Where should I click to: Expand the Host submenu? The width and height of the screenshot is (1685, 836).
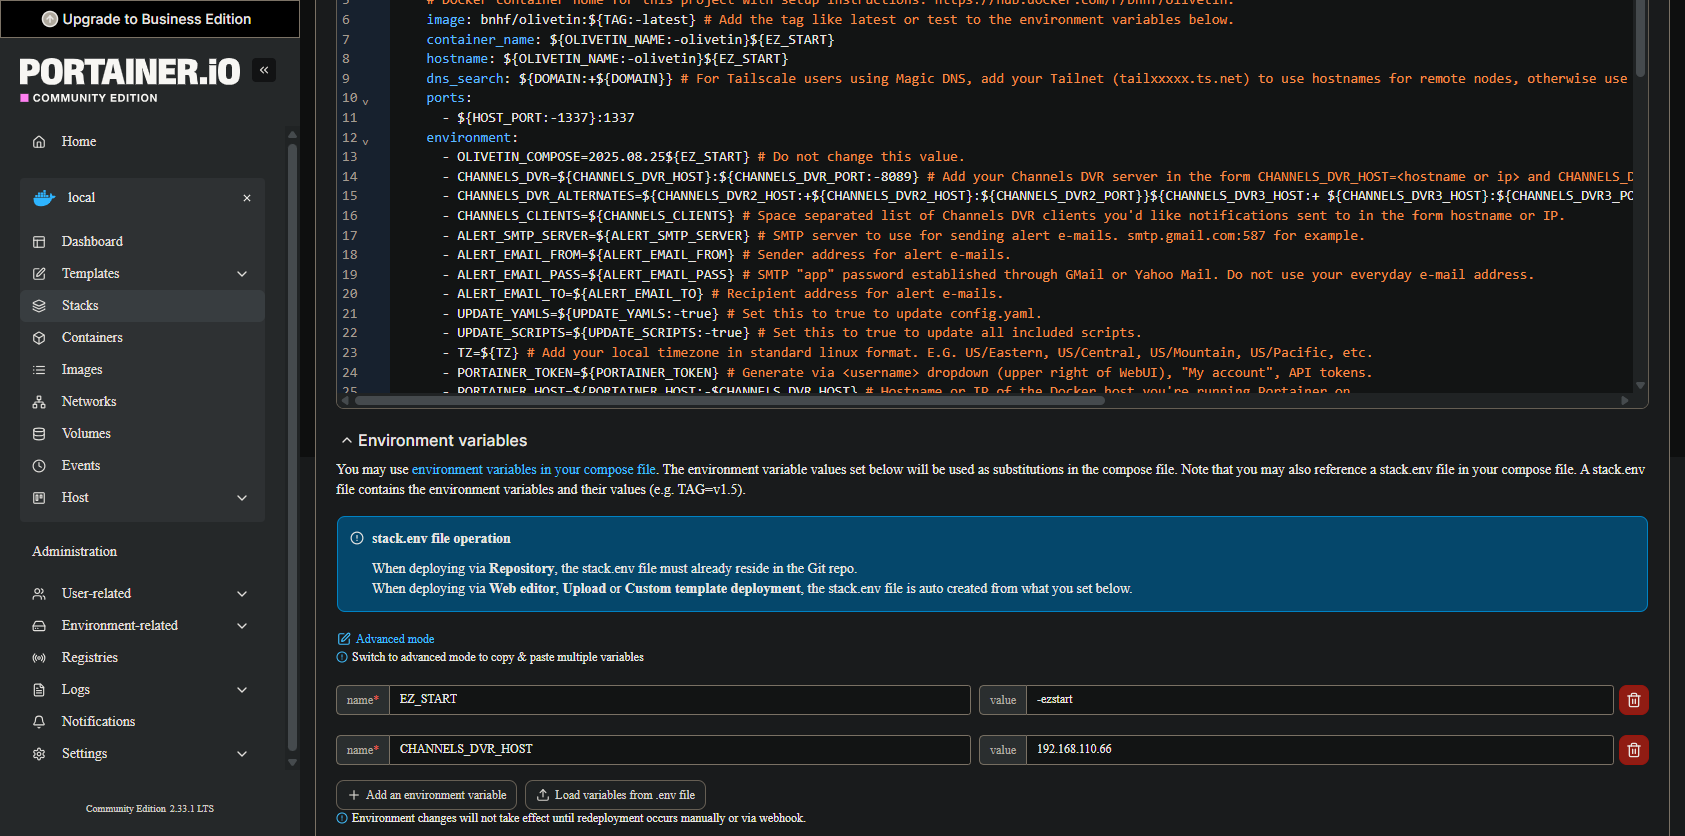coord(242,498)
